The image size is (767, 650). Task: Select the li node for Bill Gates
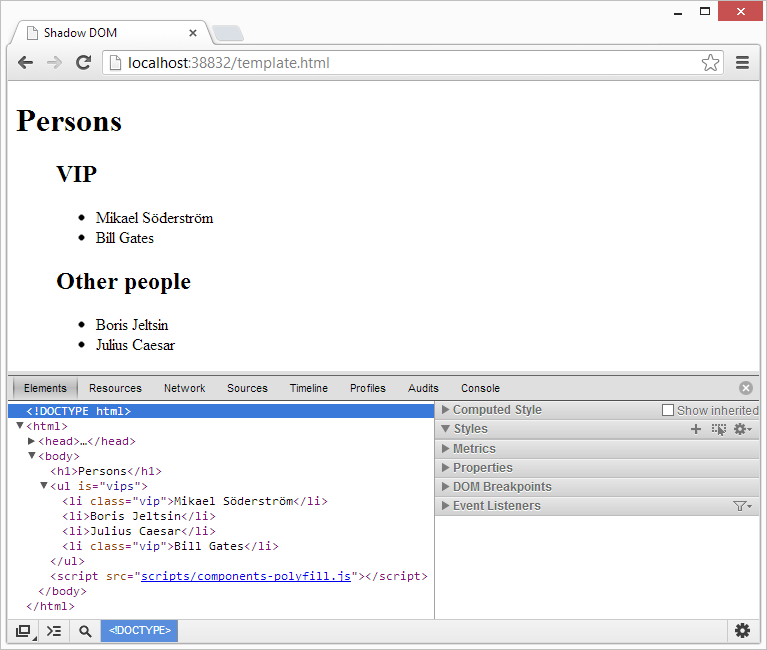tap(170, 546)
